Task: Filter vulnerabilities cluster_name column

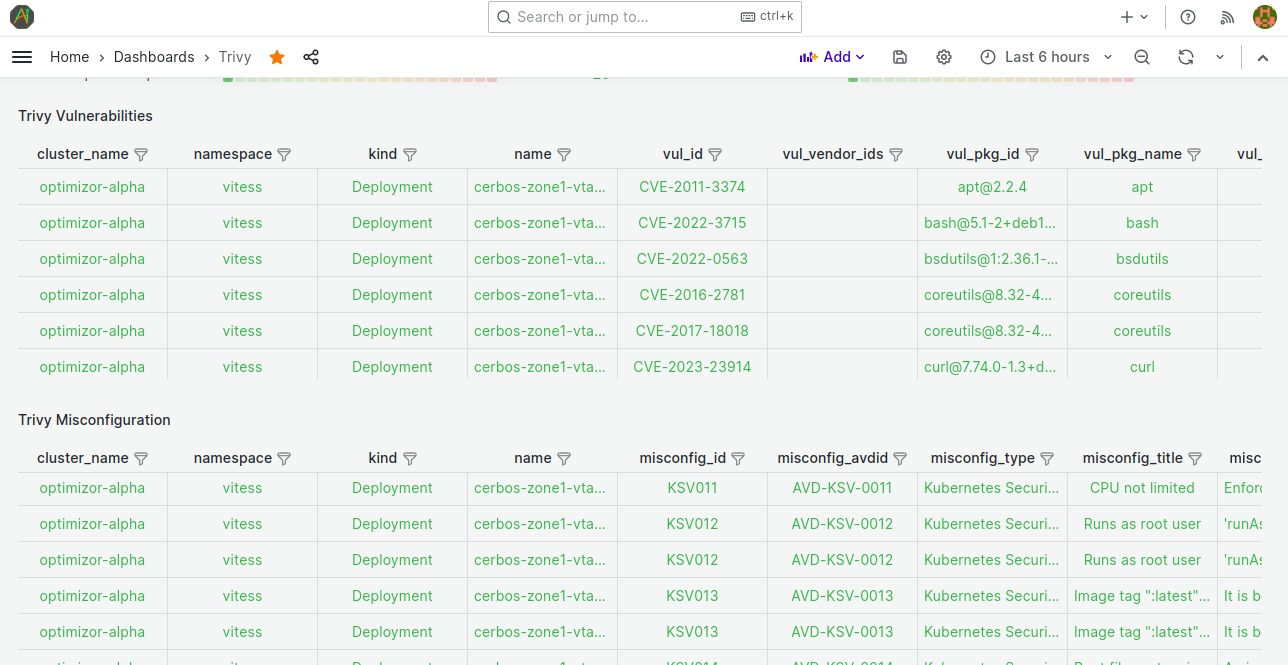Action: click(x=141, y=155)
